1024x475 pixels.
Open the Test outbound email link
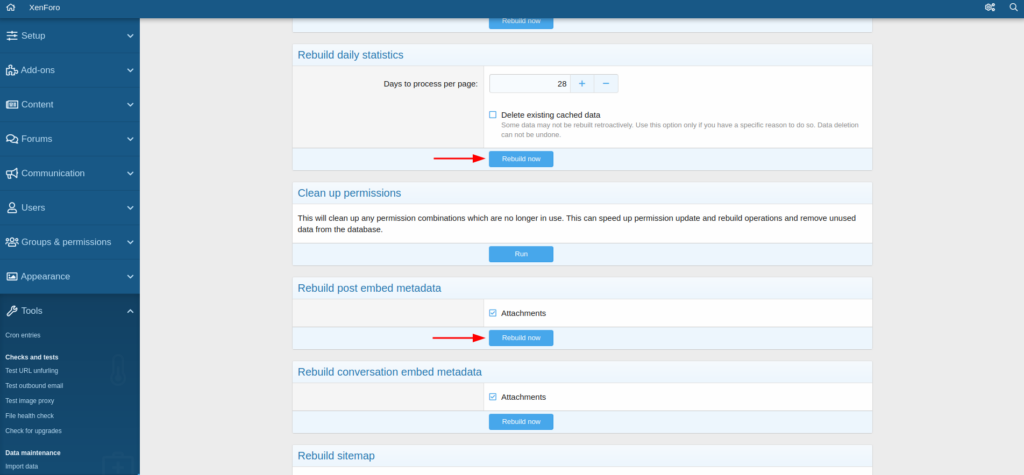(34, 385)
